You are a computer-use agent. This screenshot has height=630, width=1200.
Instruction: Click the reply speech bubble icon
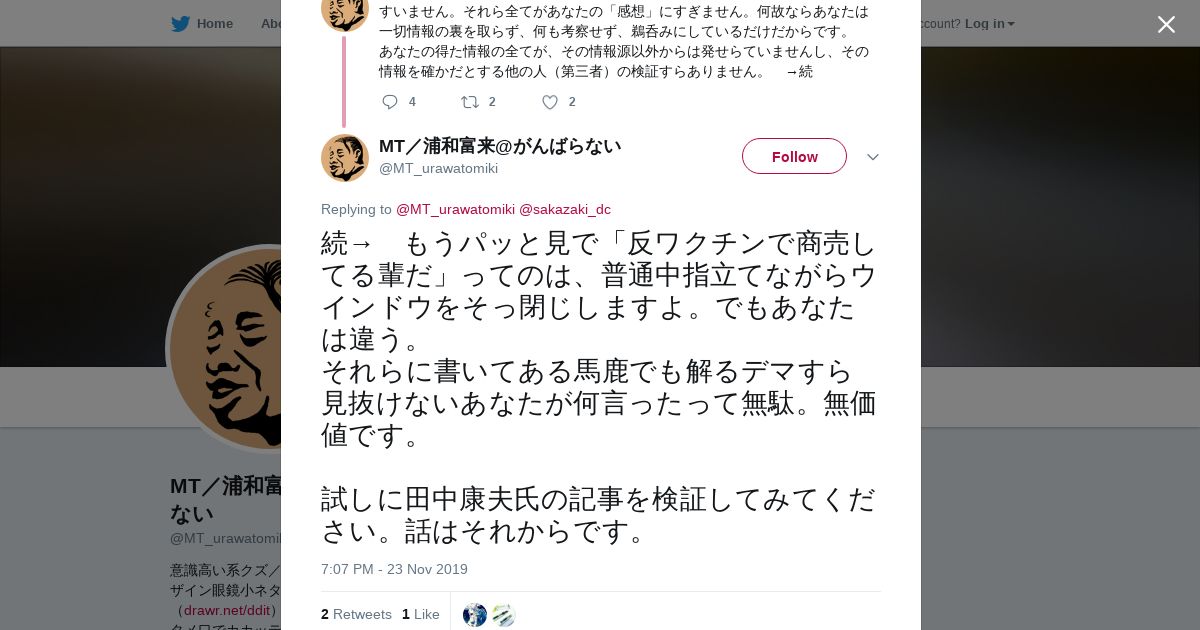coord(390,102)
